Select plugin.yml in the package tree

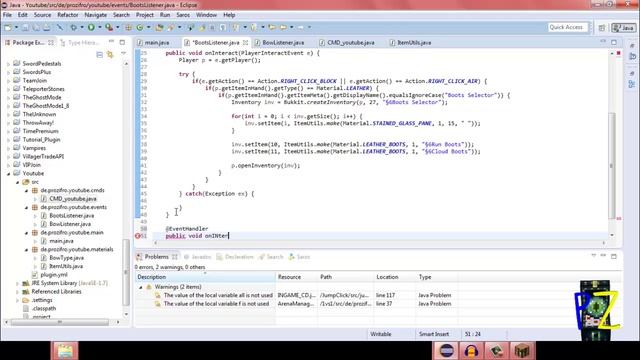click(54, 275)
